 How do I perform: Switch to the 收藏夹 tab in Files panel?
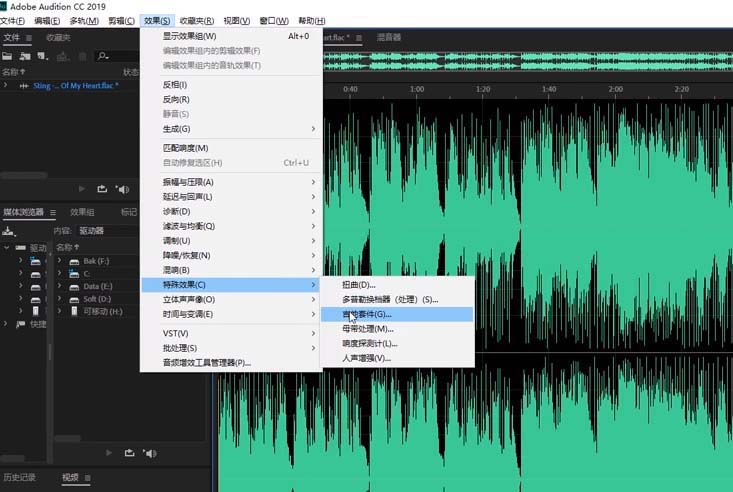(x=58, y=38)
